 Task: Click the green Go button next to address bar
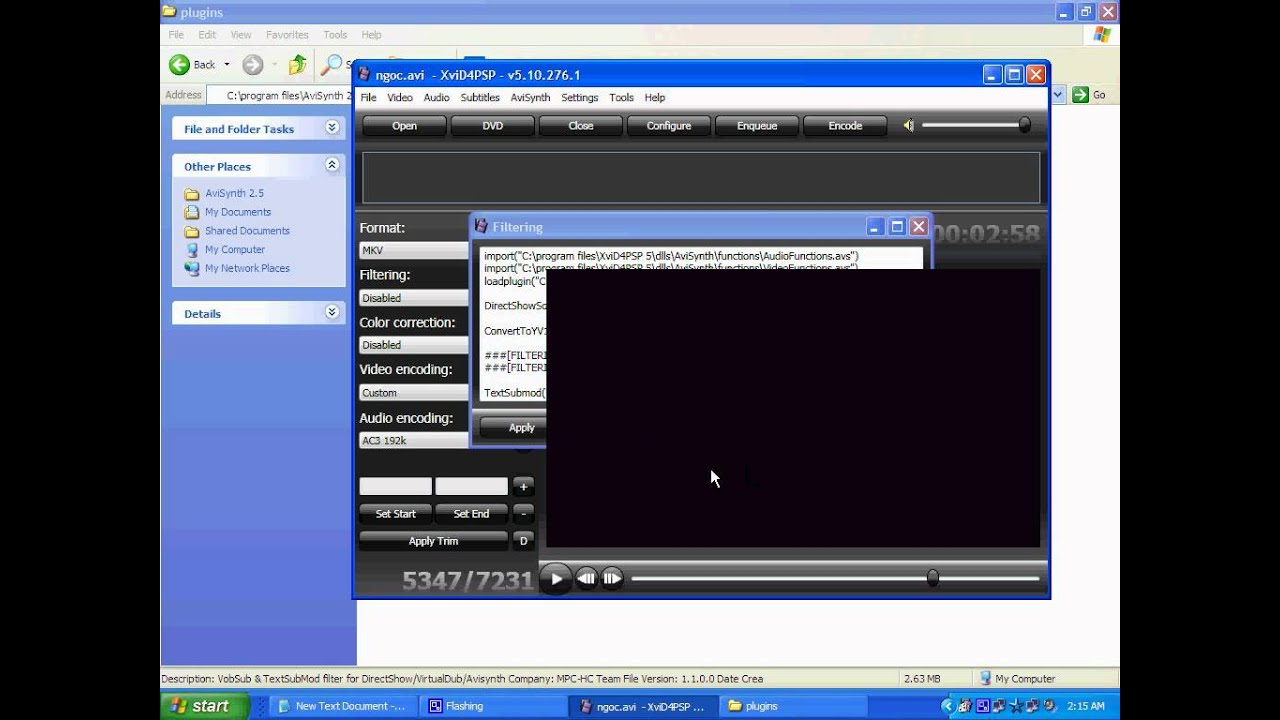tap(1090, 95)
